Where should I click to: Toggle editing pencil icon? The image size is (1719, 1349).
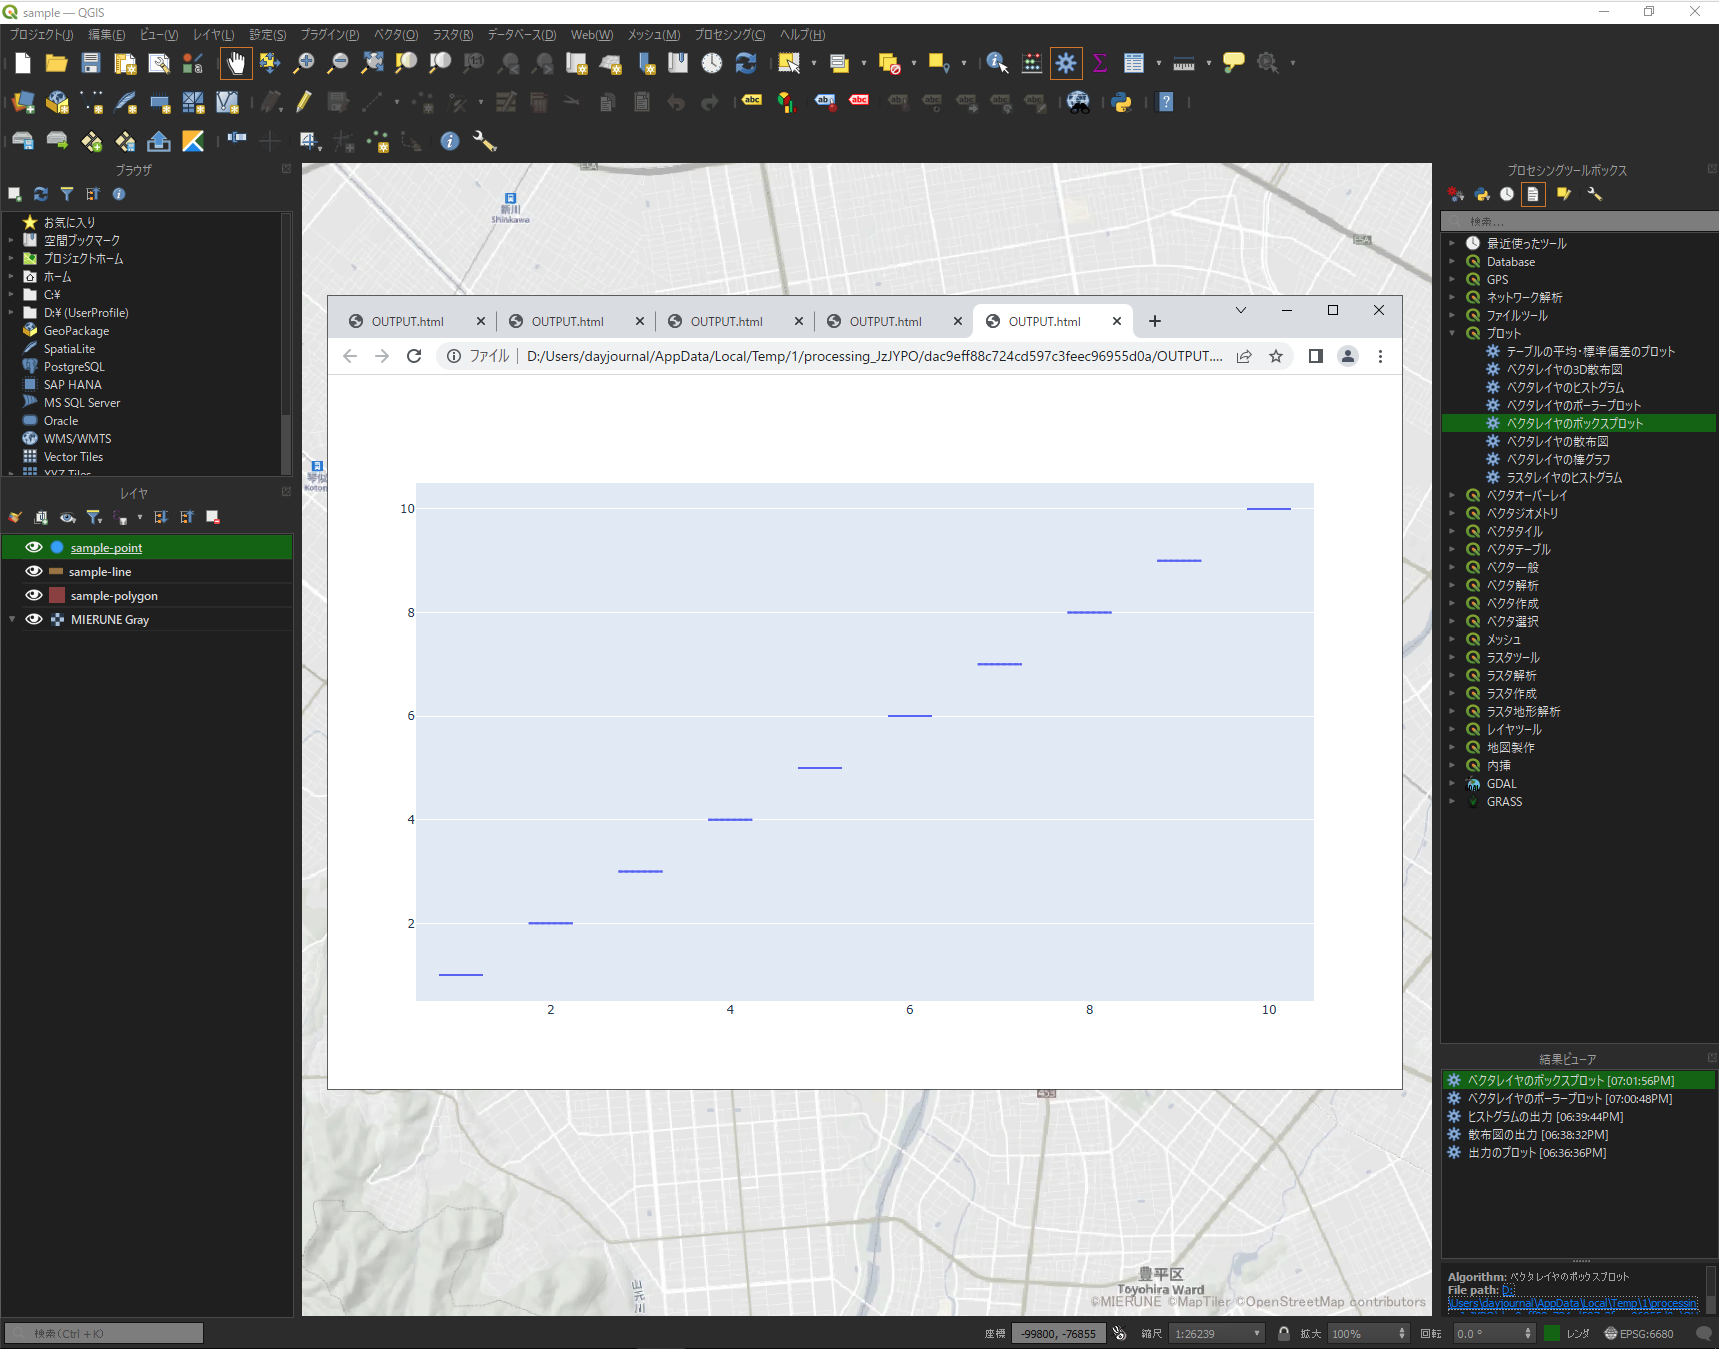(304, 102)
